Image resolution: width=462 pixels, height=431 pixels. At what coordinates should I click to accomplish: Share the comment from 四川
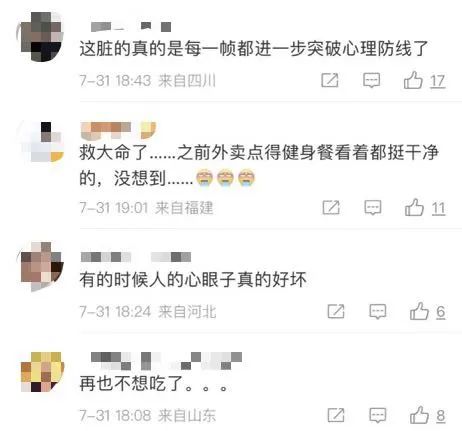point(330,80)
